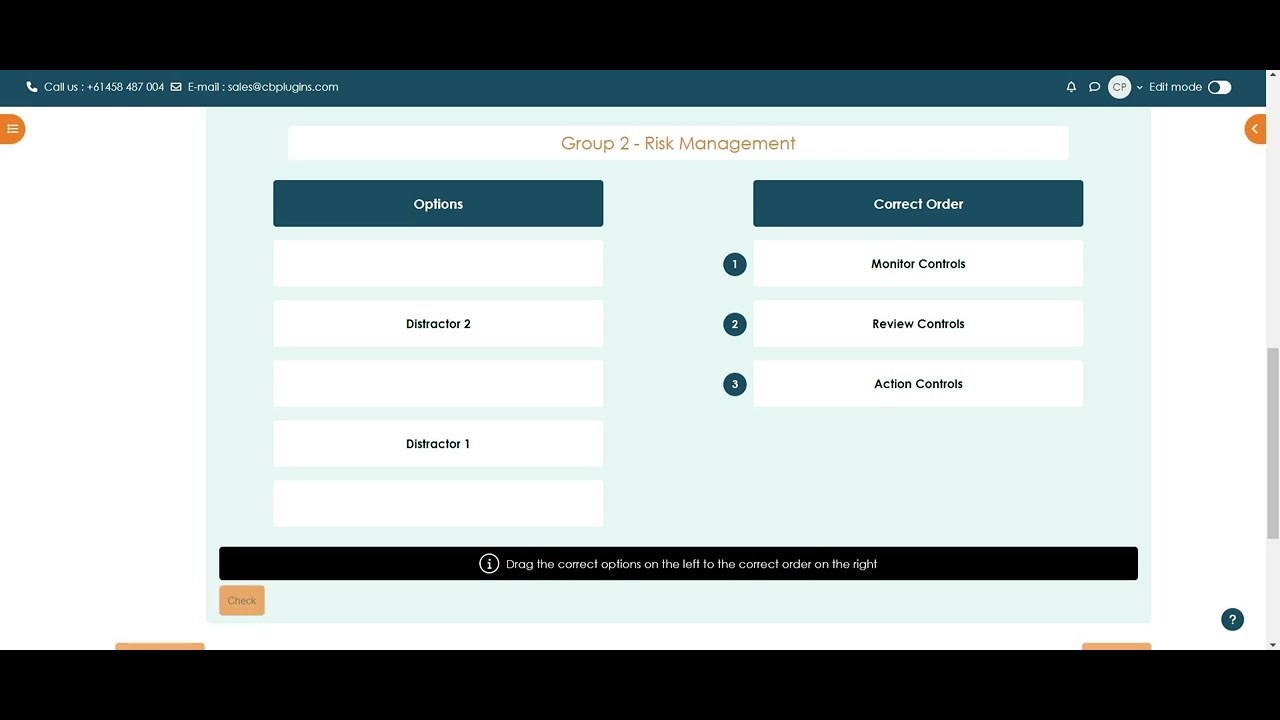Screen dimensions: 1280x720
Task: Click the number 3 order badge
Action: tap(735, 384)
